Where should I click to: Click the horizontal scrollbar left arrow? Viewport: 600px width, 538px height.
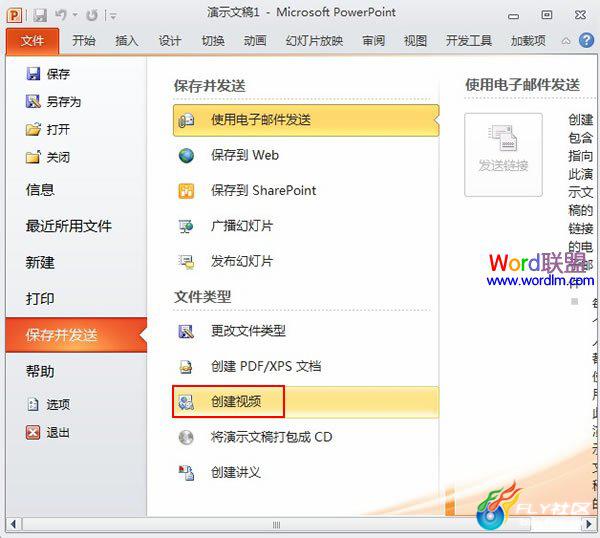[13, 524]
